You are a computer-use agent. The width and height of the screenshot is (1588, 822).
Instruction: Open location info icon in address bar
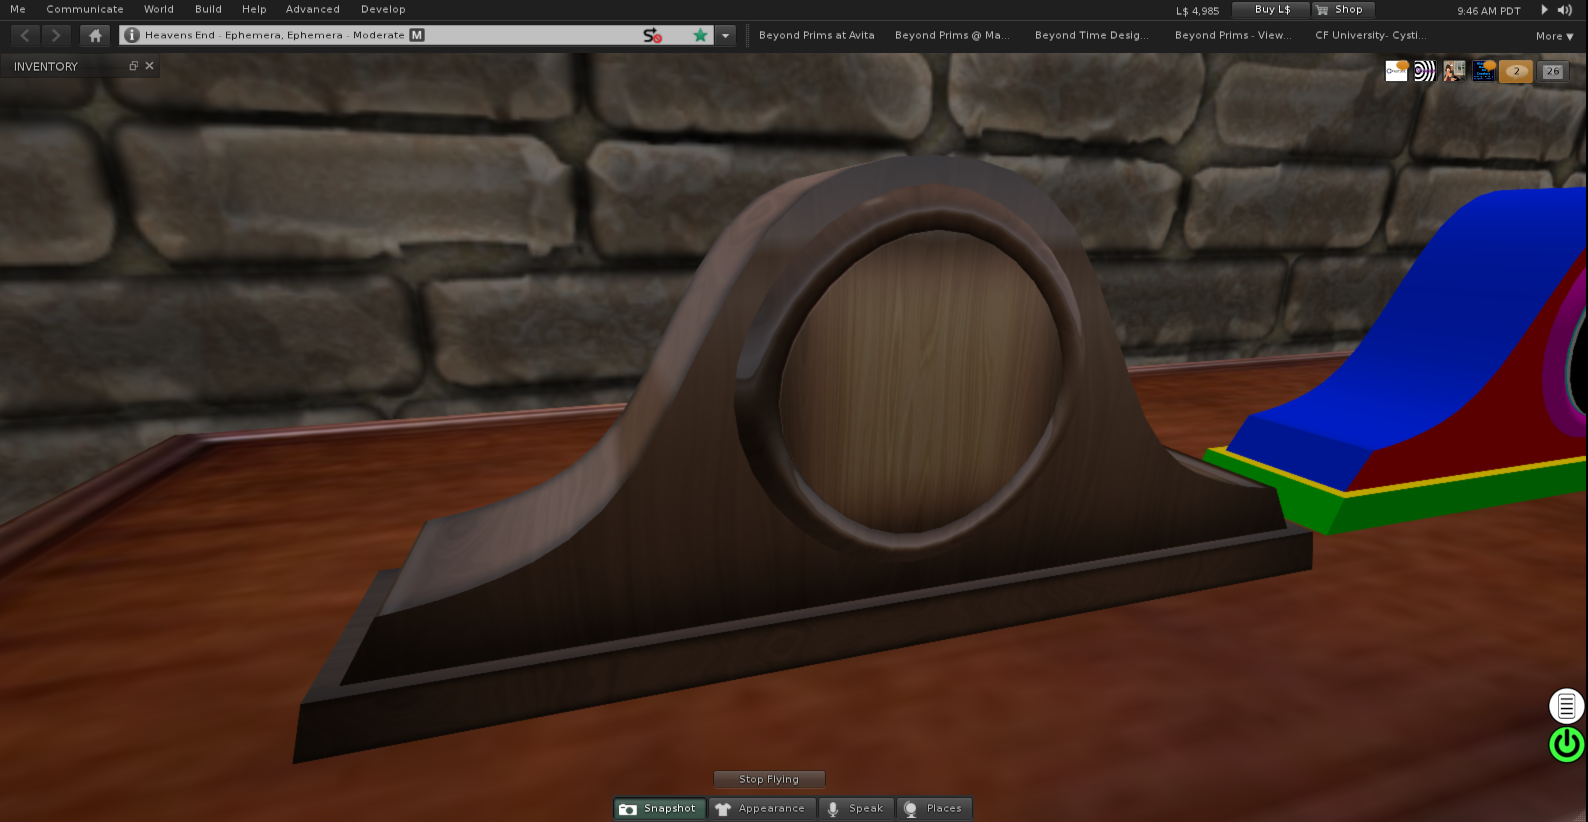pyautogui.click(x=132, y=35)
